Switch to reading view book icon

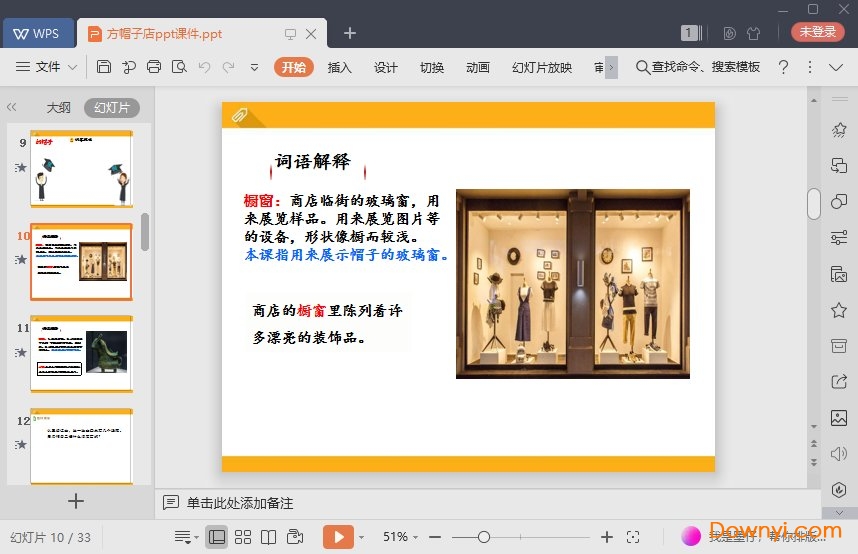[268, 537]
